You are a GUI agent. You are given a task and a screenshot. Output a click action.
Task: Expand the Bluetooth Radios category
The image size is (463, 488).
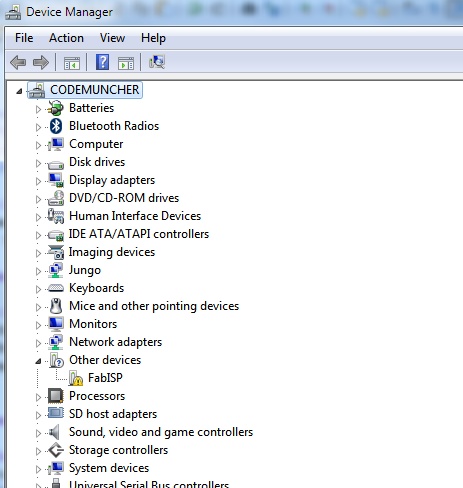pos(38,127)
